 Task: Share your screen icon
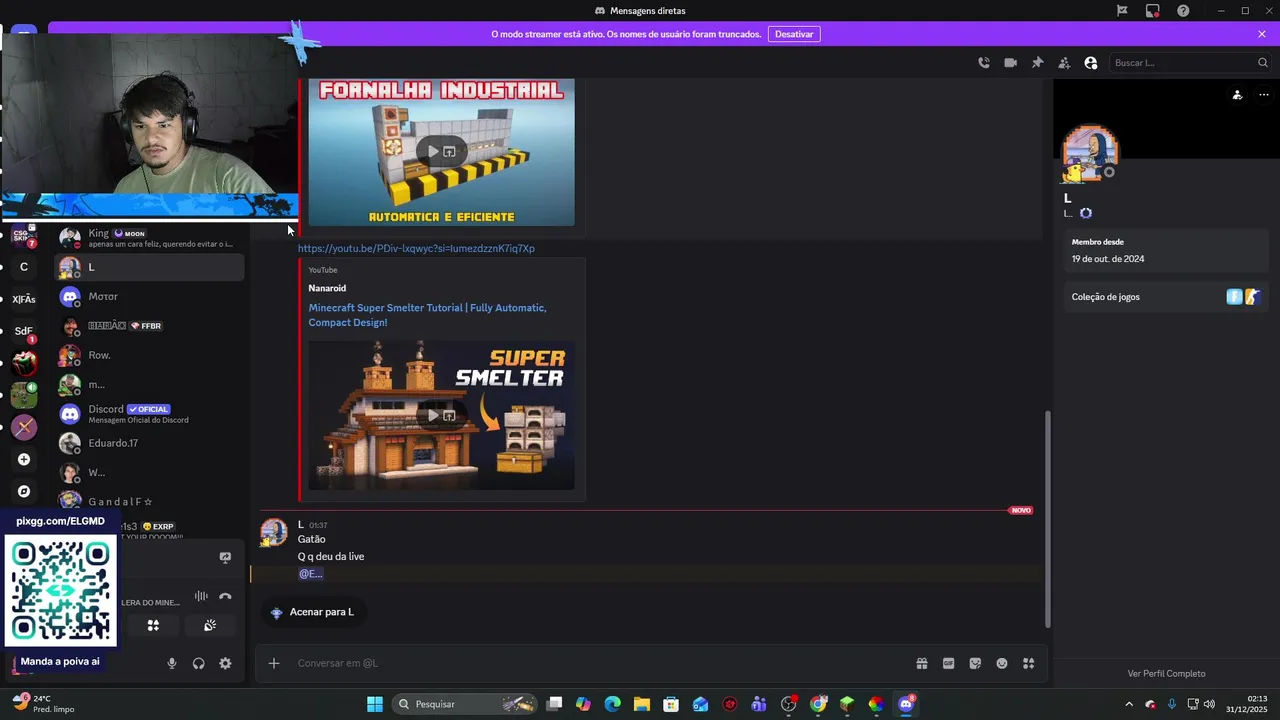click(x=225, y=557)
